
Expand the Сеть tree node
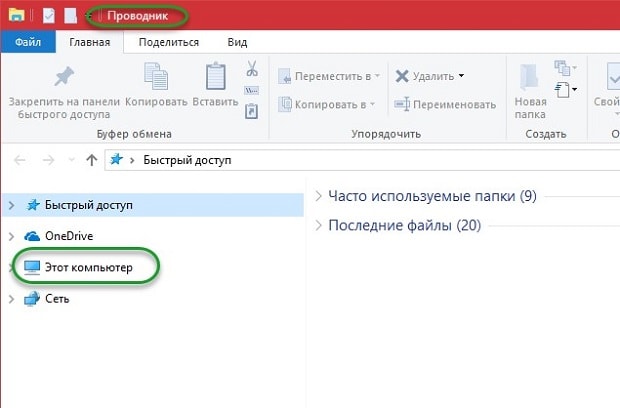click(11, 299)
